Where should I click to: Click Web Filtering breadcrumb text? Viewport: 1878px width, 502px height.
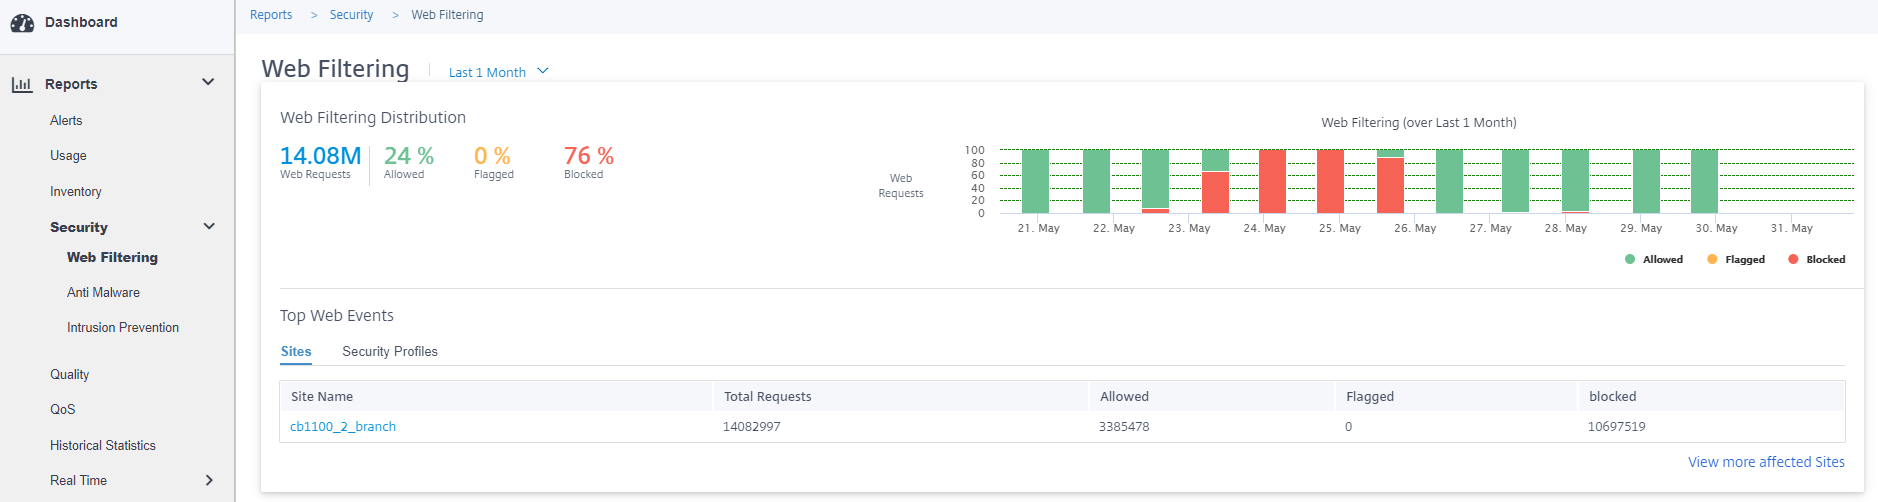[x=447, y=15]
